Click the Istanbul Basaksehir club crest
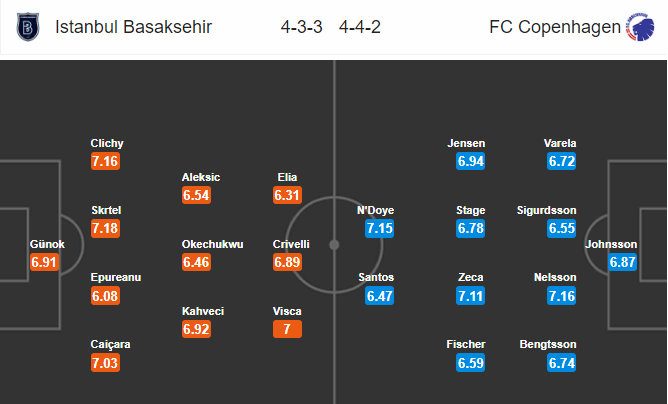This screenshot has height=404, width=668. [x=28, y=27]
